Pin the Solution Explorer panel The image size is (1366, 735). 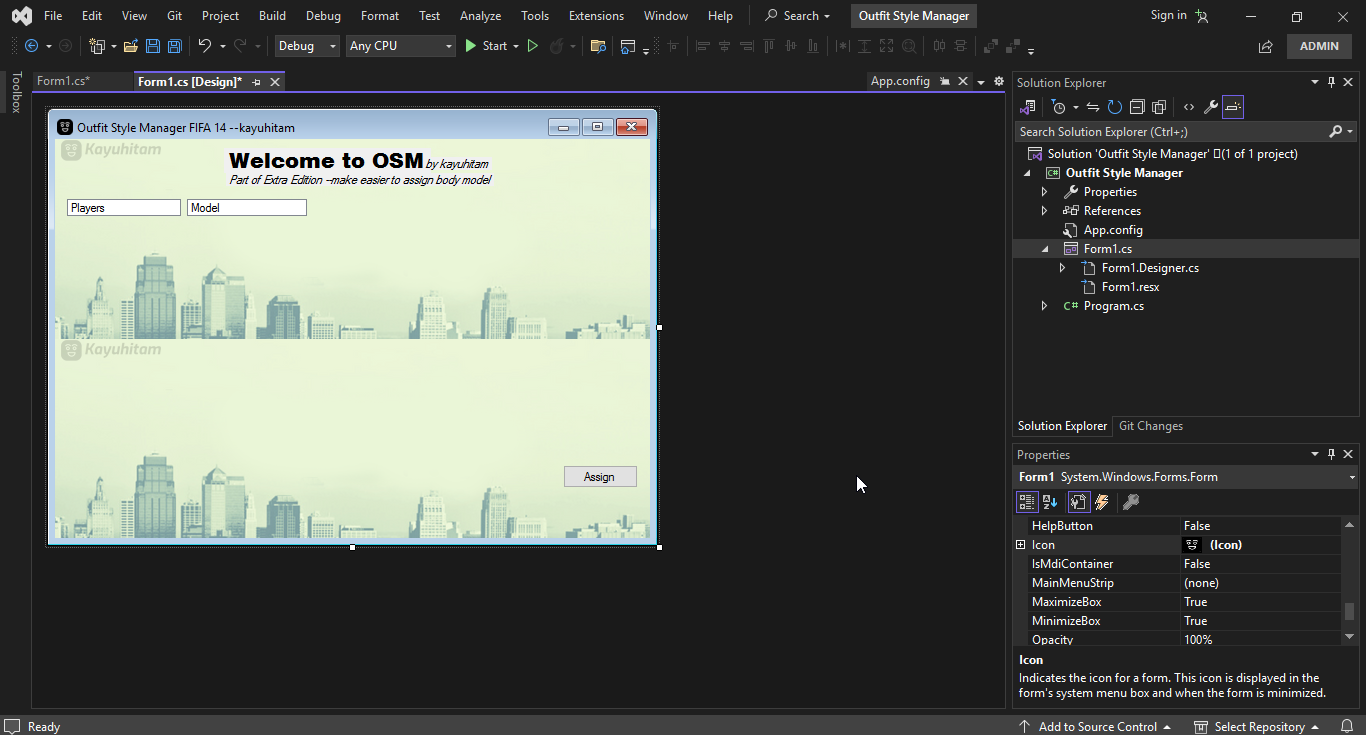1331,83
